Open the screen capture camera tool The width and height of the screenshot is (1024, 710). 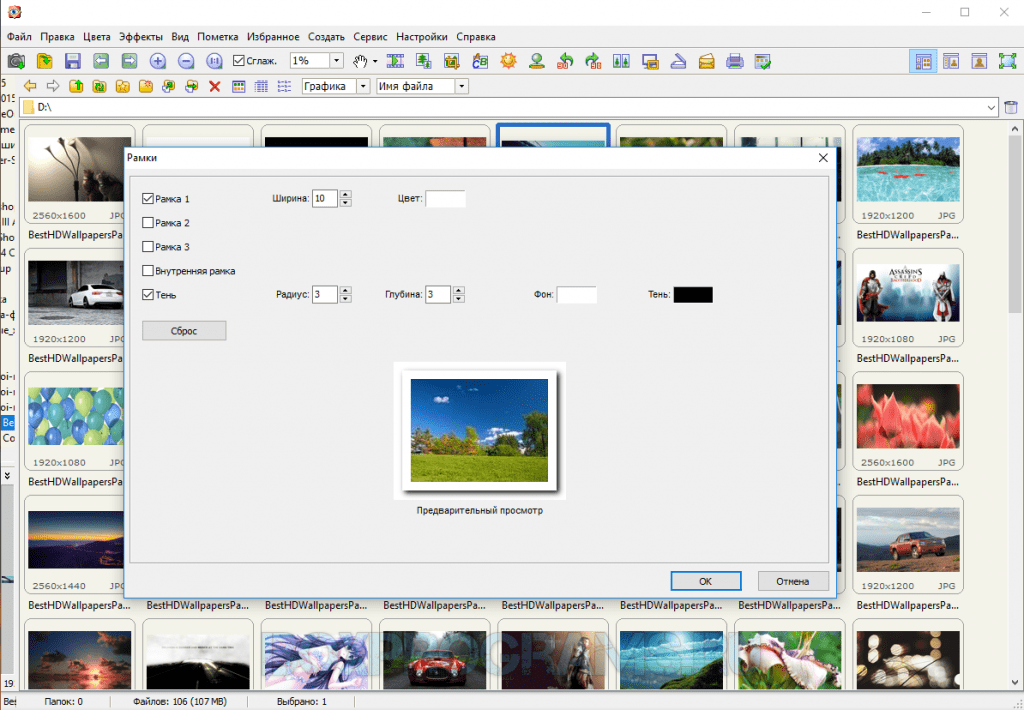pyautogui.click(x=16, y=61)
